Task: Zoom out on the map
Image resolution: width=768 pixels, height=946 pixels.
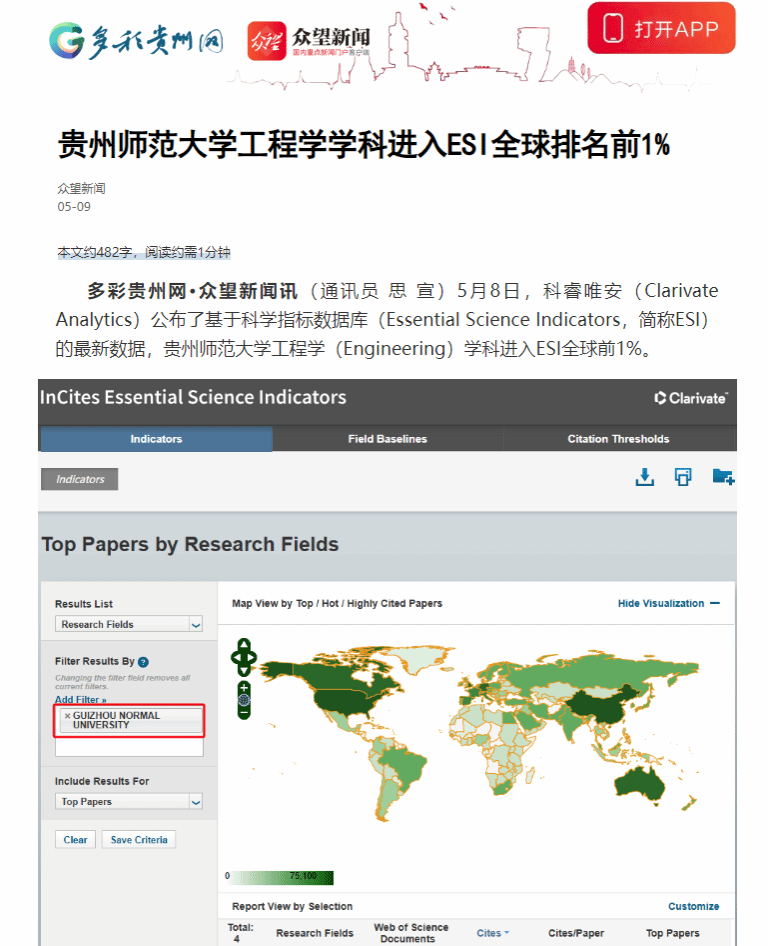Action: pos(244,713)
